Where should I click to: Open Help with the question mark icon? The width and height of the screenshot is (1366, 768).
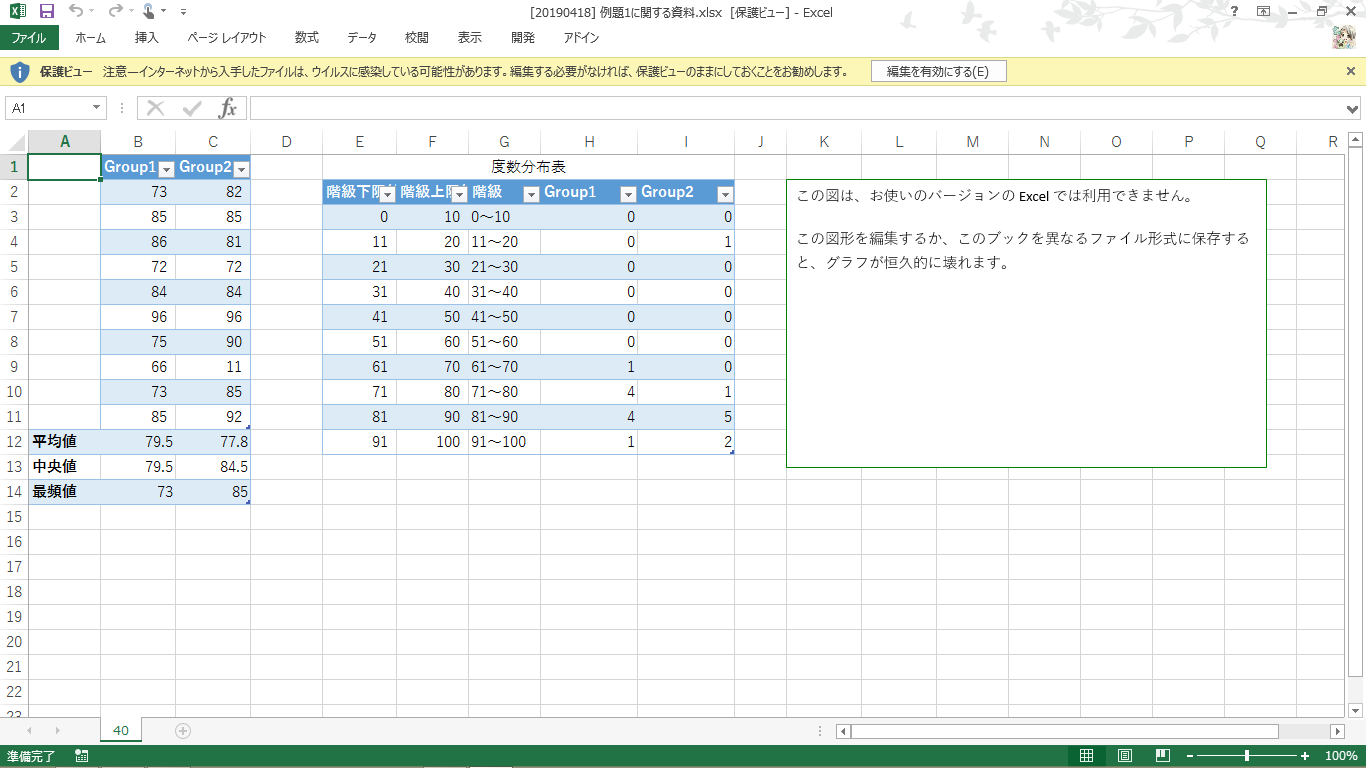(1235, 12)
